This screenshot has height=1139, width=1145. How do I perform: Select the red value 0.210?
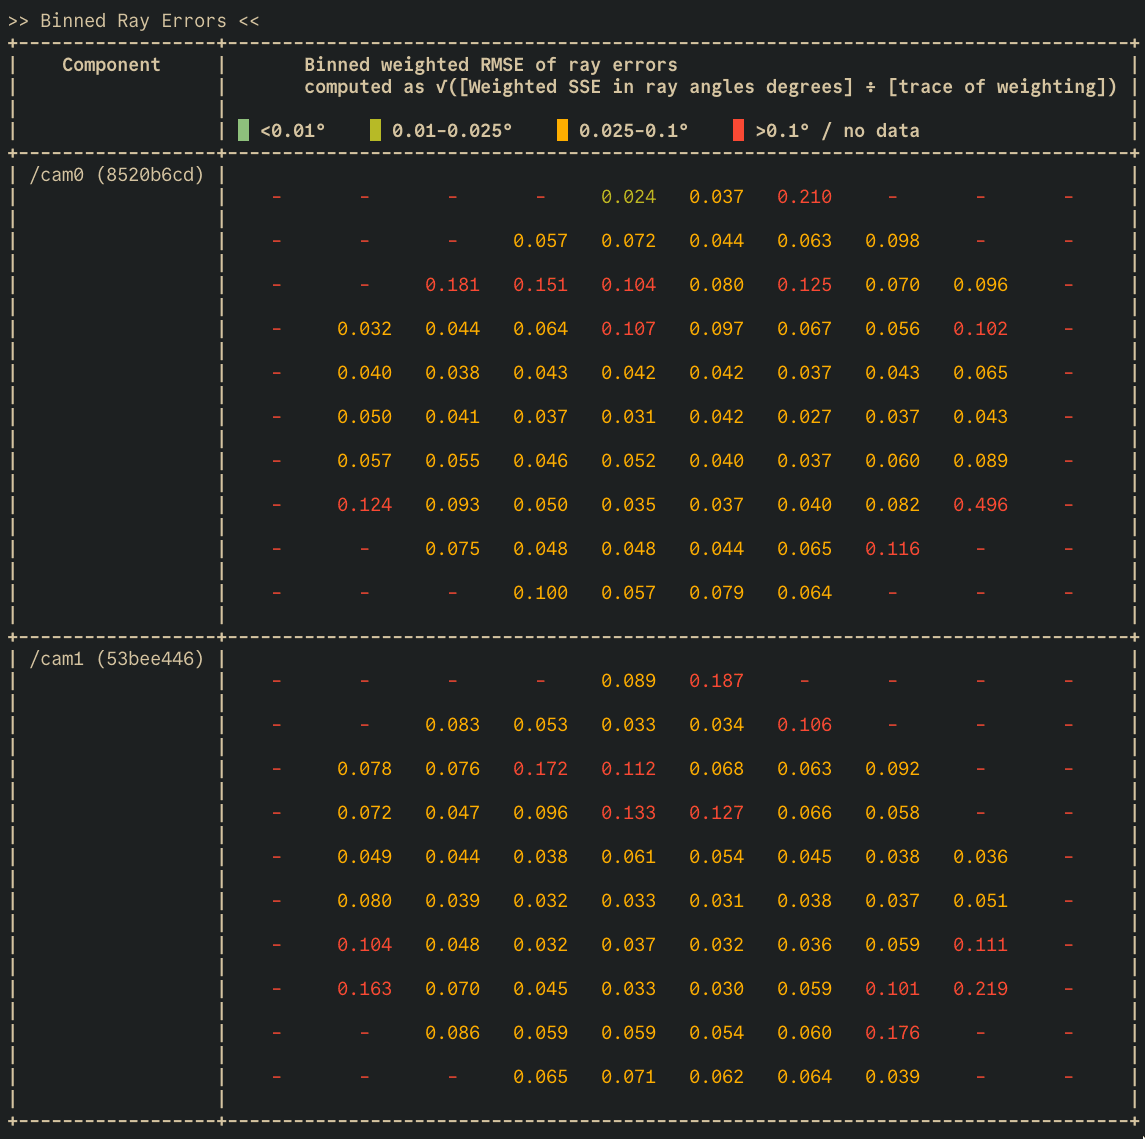805,197
